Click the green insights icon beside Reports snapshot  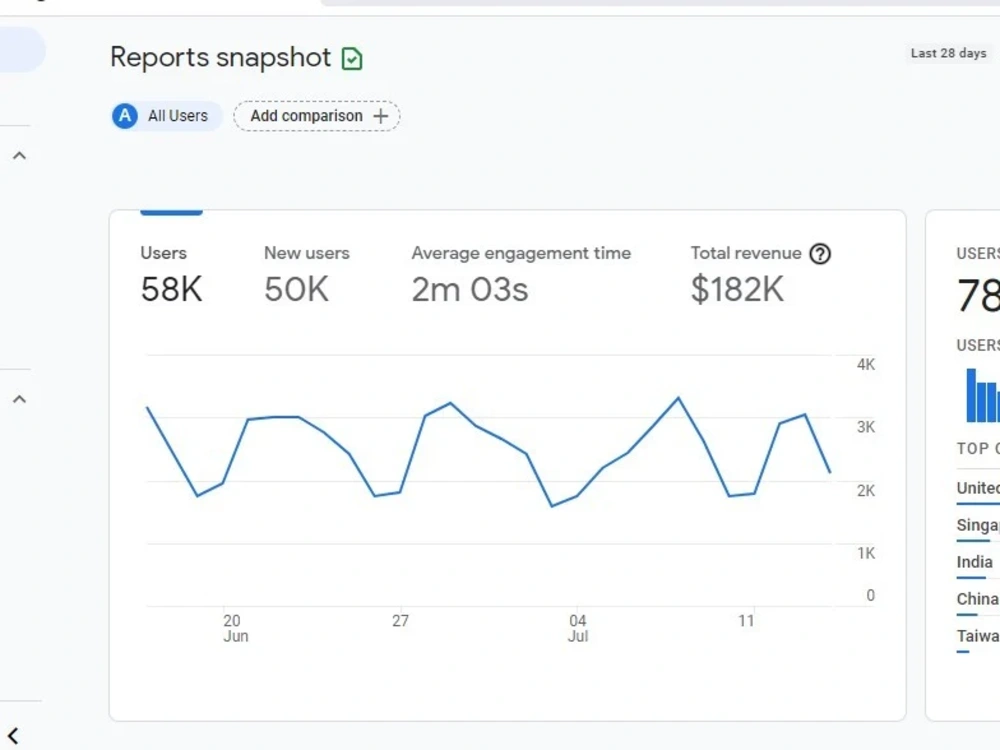pyautogui.click(x=352, y=59)
